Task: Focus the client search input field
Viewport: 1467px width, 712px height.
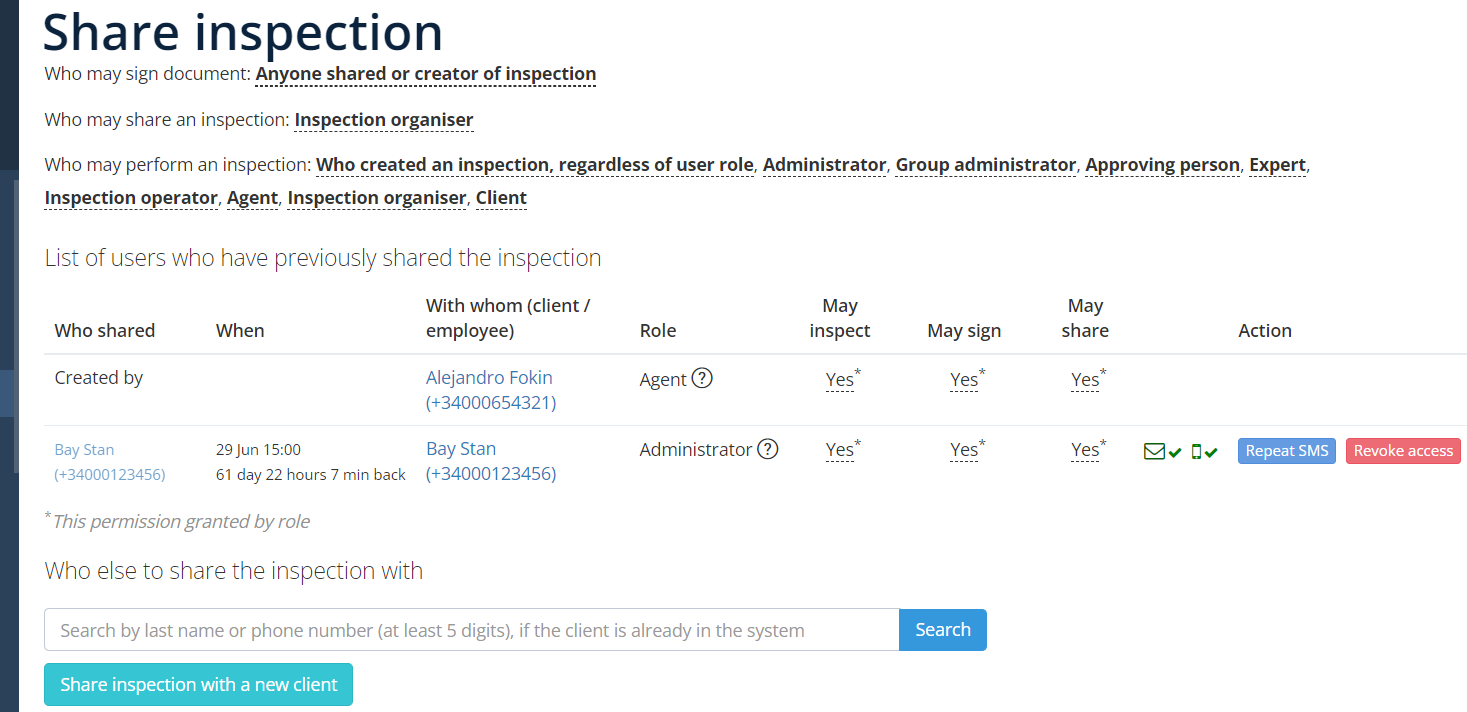Action: coord(472,630)
